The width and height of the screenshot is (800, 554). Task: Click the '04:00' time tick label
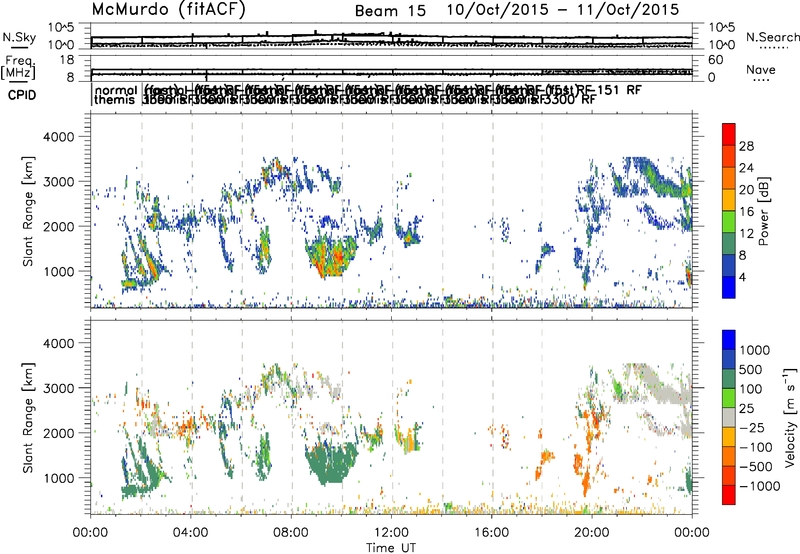click(x=191, y=533)
